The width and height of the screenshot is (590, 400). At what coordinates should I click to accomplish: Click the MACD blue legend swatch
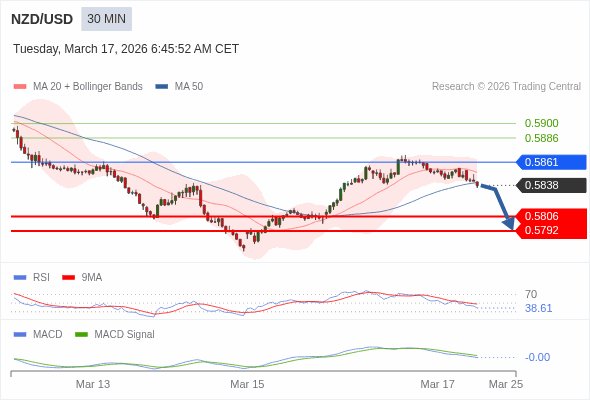coord(20,335)
